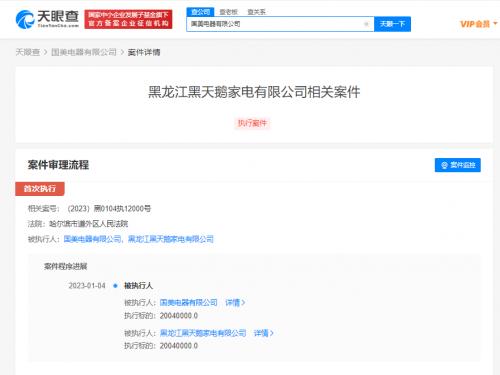Select the 查公司 search tab
The width and height of the screenshot is (500, 375).
pos(200,12)
